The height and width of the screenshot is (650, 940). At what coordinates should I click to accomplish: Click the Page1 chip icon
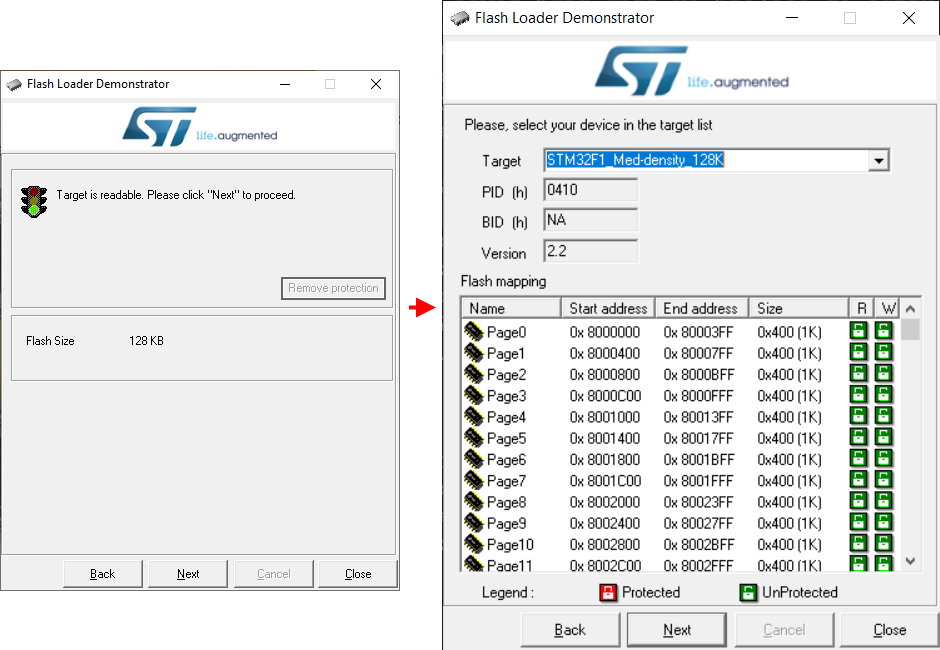pyautogui.click(x=474, y=353)
